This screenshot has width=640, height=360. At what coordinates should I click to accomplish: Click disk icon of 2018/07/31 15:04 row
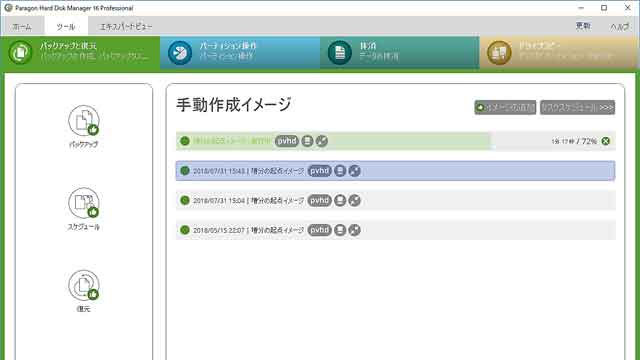pos(340,200)
